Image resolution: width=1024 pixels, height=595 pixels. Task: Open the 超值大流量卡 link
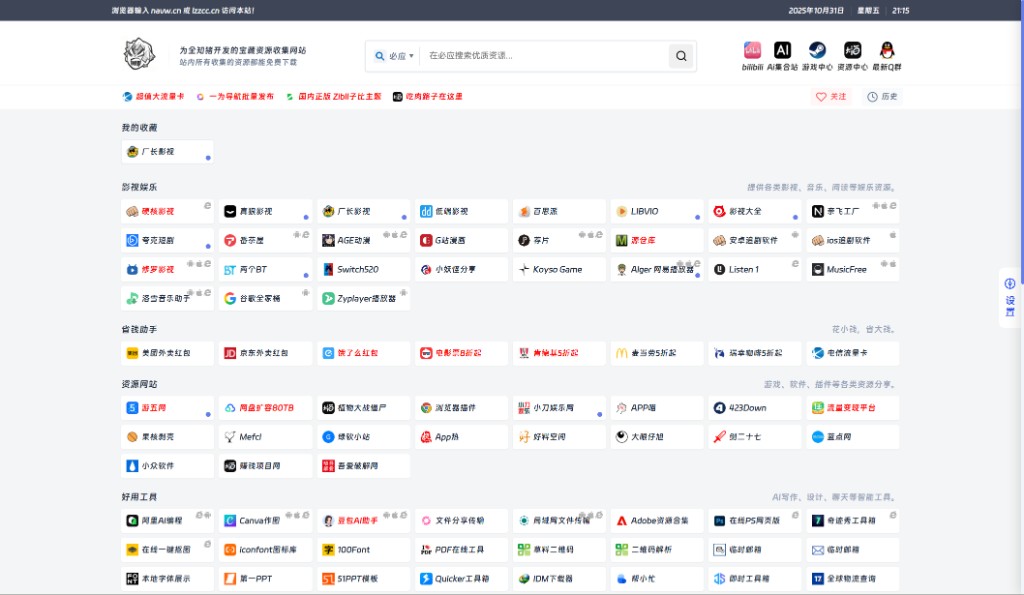pyautogui.click(x=153, y=97)
